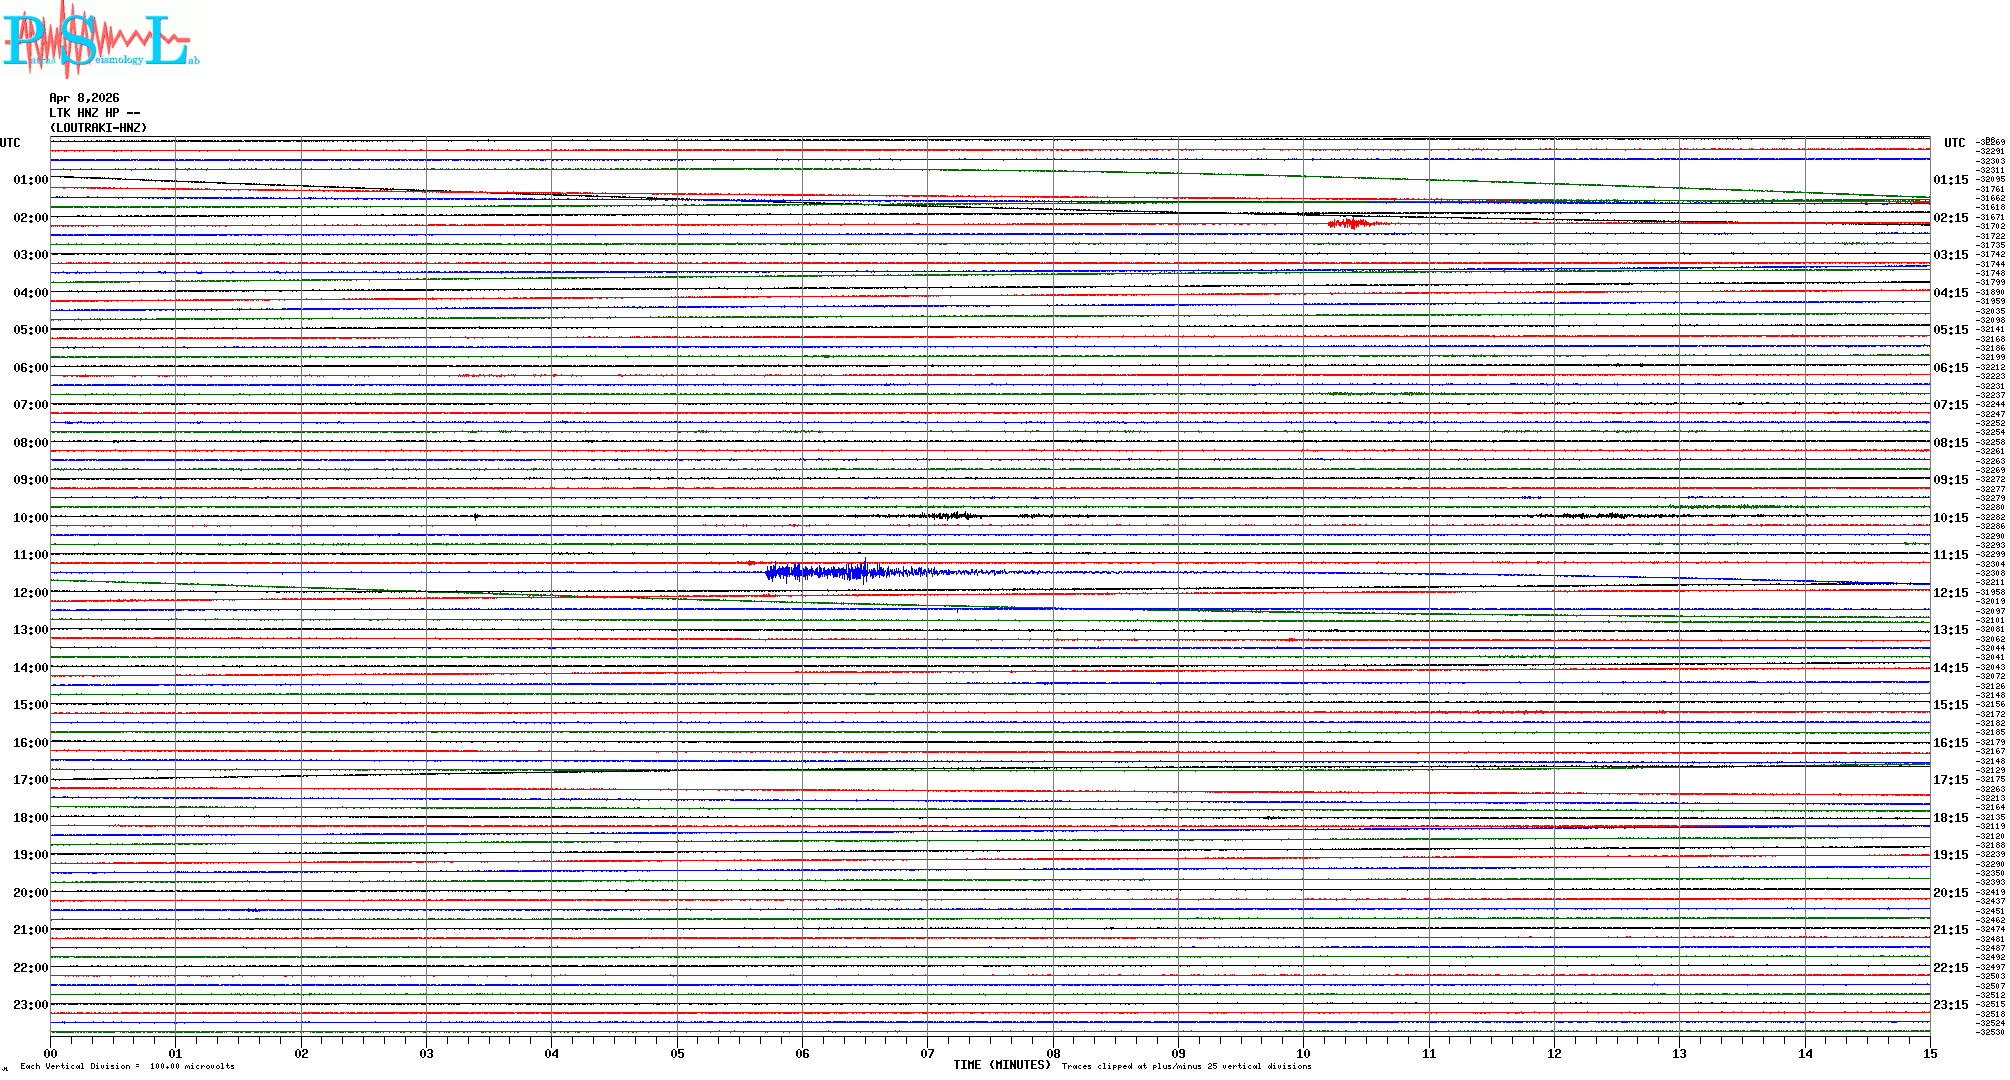This screenshot has width=2010, height=1080.
Task: Click the 23:00 left axis time label
Action: 30,1005
